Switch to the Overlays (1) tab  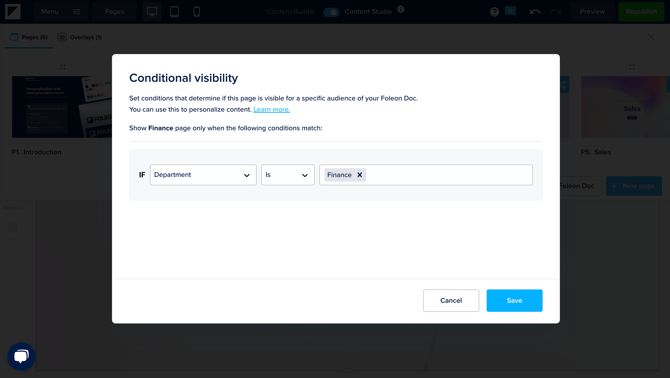[80, 37]
